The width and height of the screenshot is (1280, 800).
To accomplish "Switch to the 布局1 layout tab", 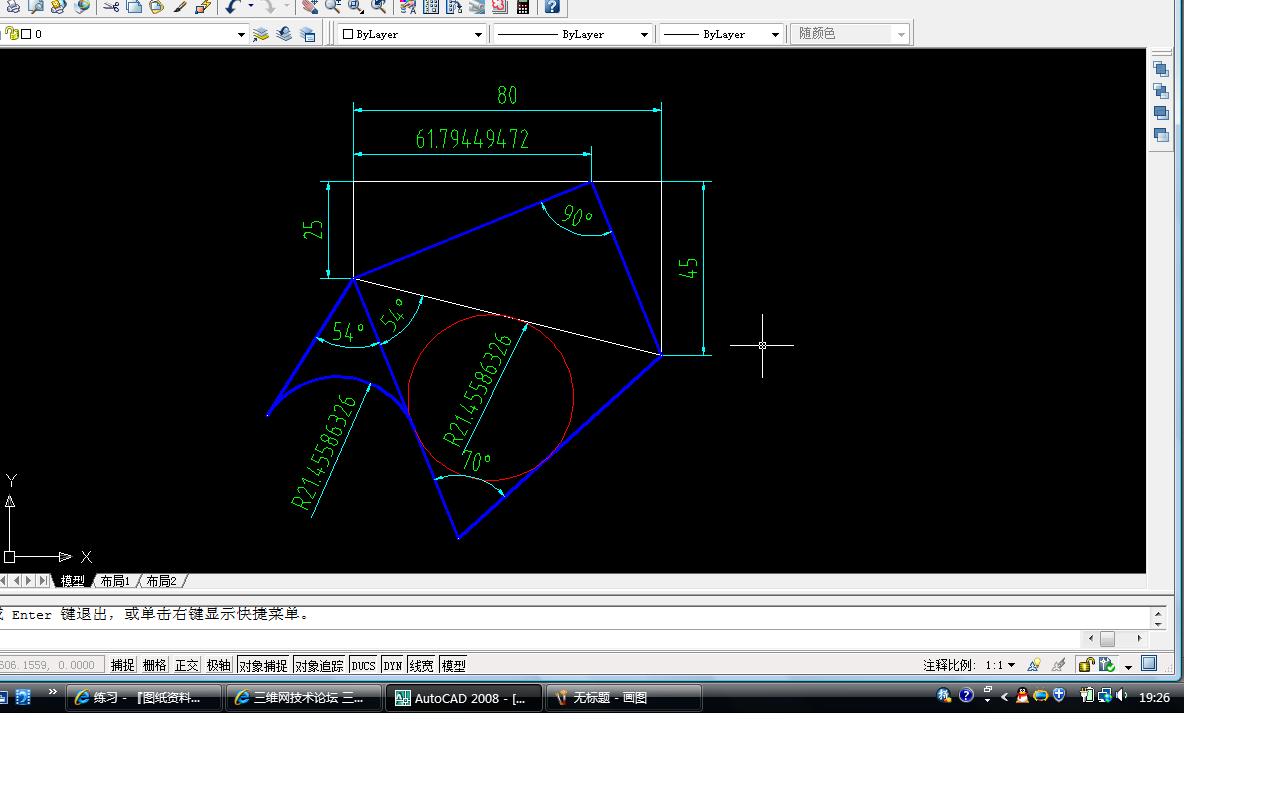I will [x=115, y=581].
